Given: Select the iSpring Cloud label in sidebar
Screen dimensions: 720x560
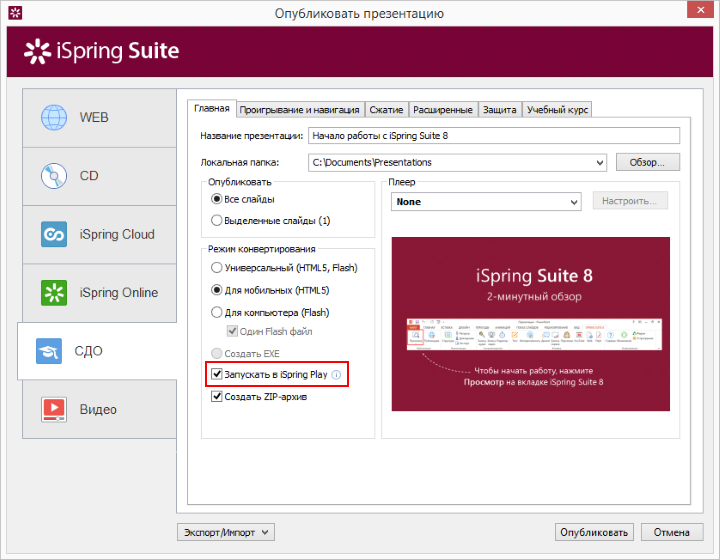Looking at the screenshot, I should pyautogui.click(x=117, y=234).
